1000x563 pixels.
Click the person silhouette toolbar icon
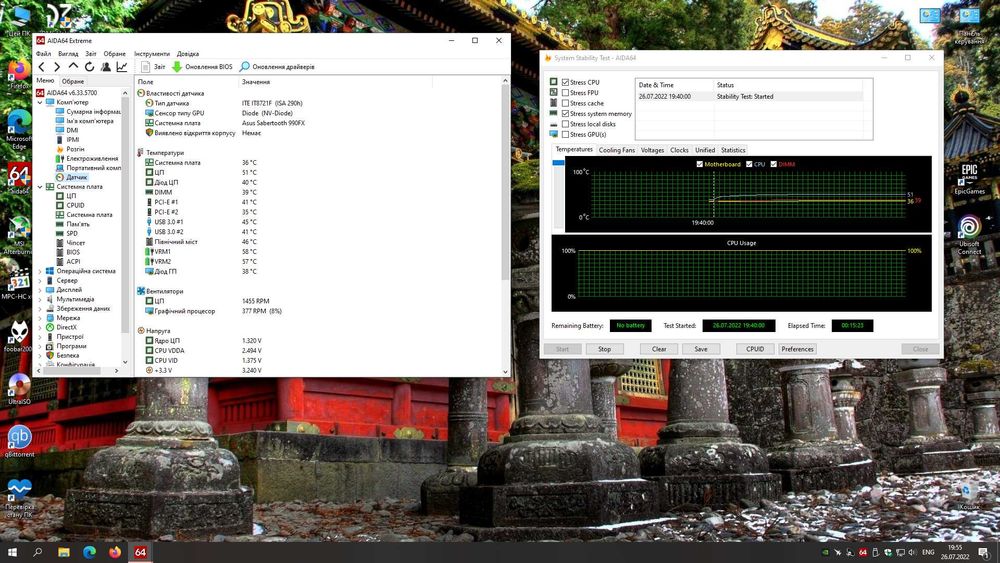tap(106, 67)
